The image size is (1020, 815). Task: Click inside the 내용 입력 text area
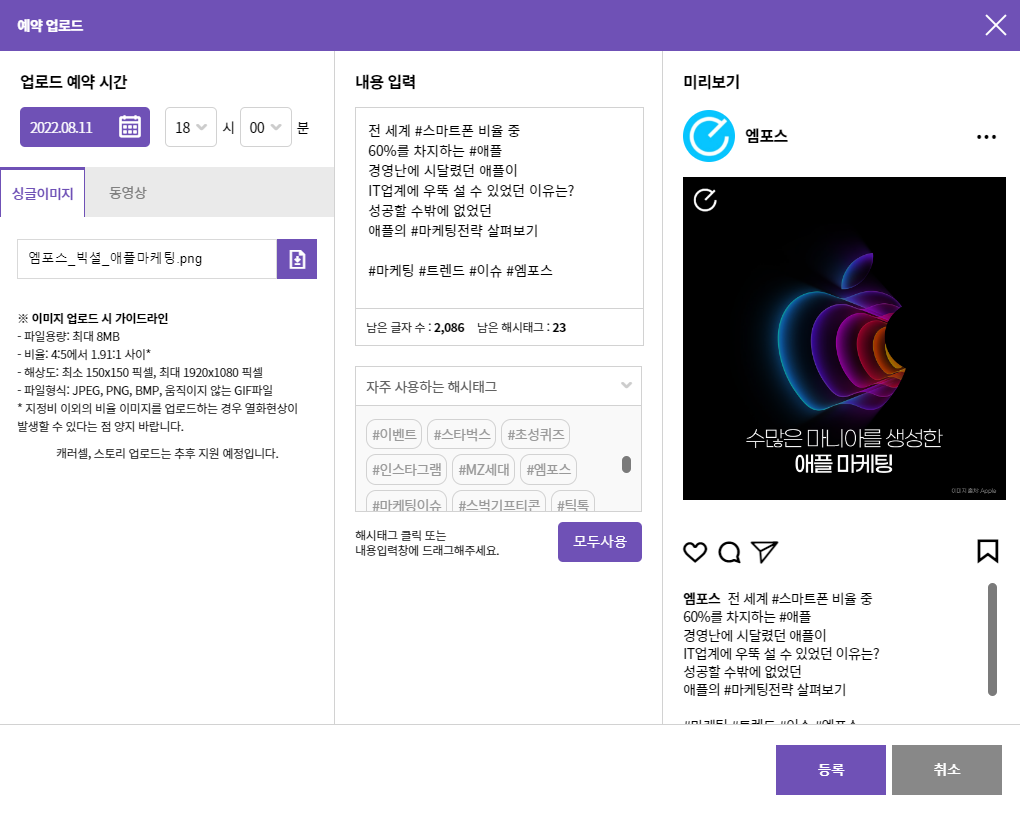click(x=499, y=208)
